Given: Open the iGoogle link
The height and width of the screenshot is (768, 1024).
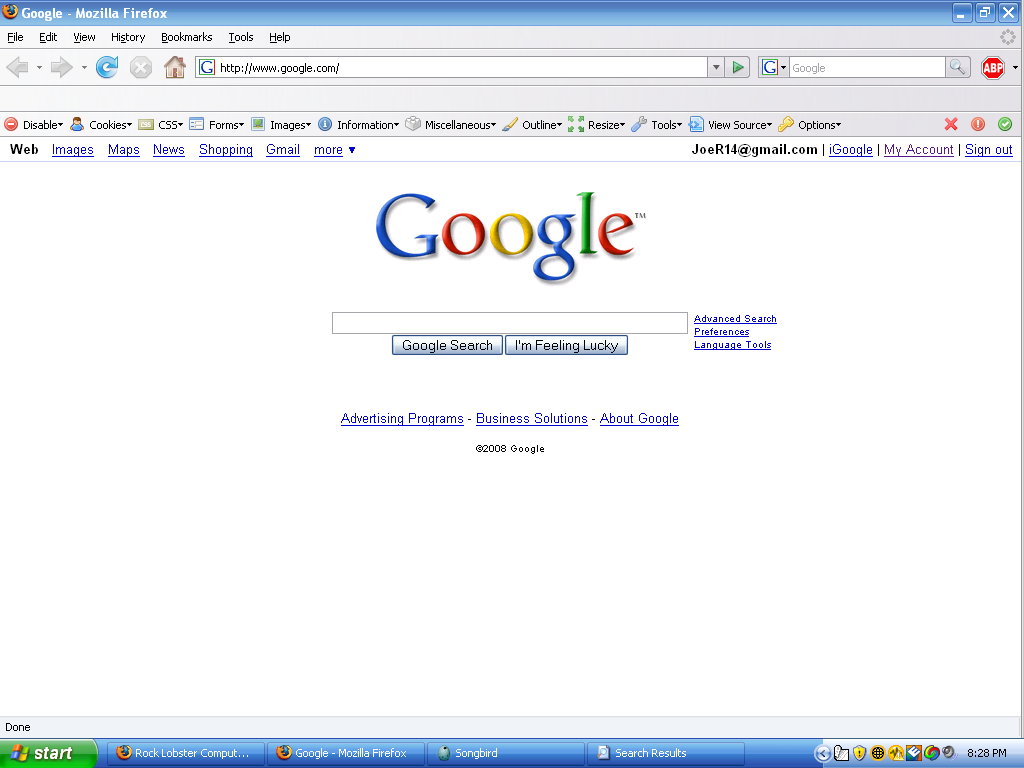Looking at the screenshot, I should click(x=850, y=150).
